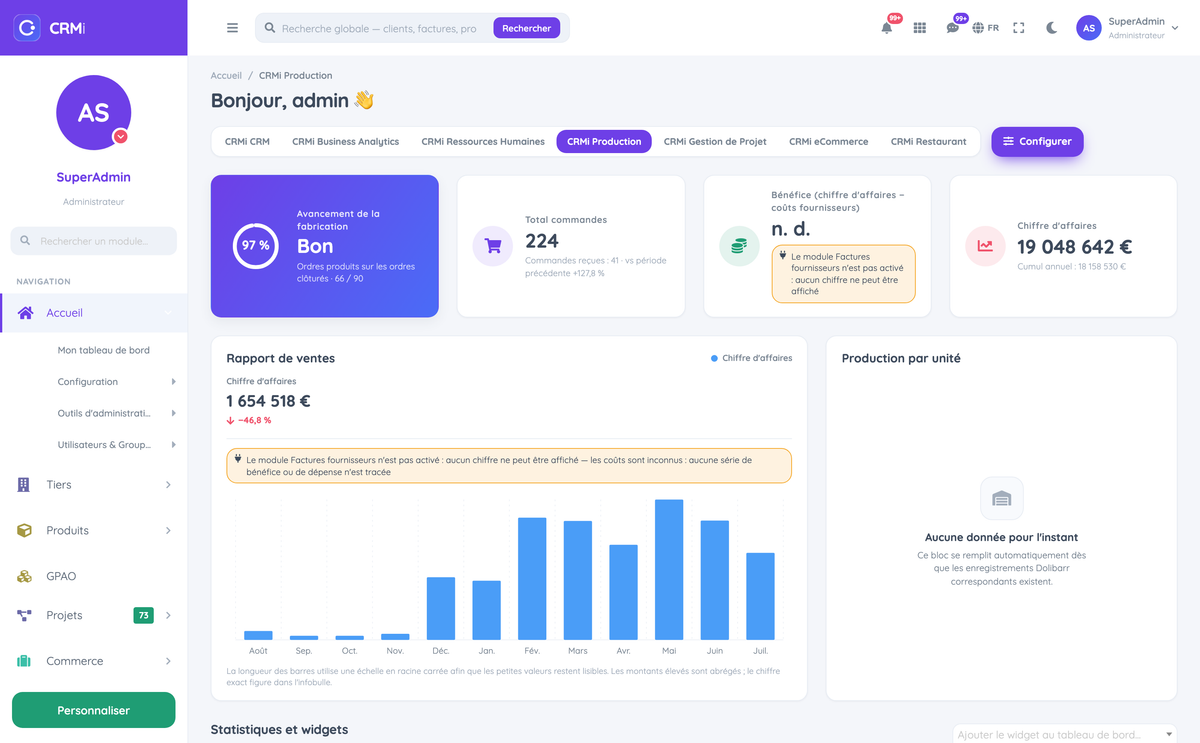Image resolution: width=1200 pixels, height=743 pixels.
Task: Click the chart icon in Chiffre d'affaires card
Action: (x=985, y=246)
